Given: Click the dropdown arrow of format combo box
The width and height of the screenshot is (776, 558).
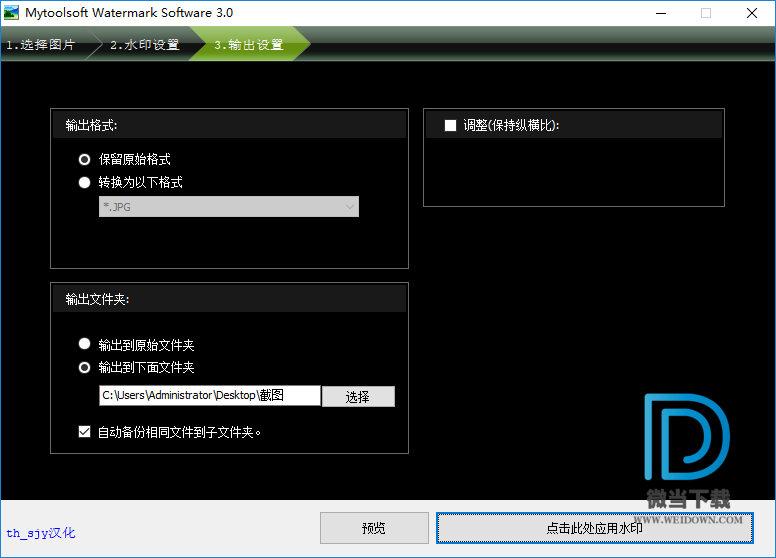Looking at the screenshot, I should point(349,207).
